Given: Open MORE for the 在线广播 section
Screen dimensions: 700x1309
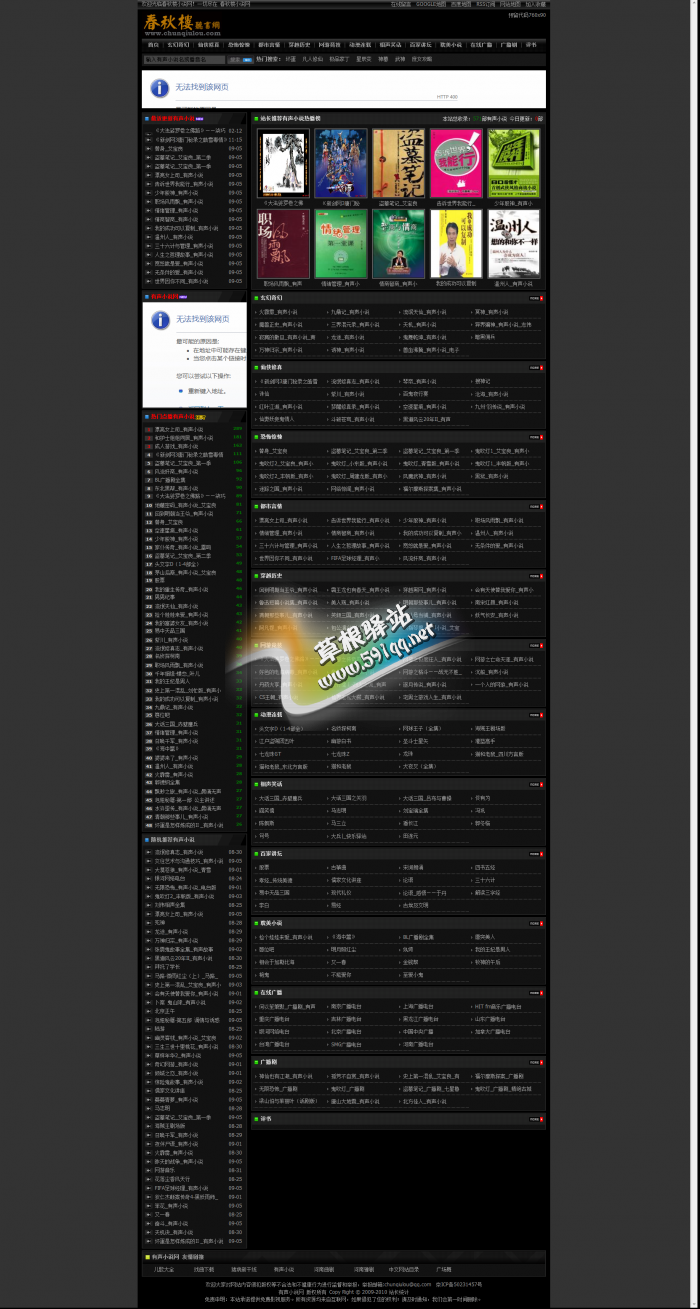Looking at the screenshot, I should click(535, 992).
